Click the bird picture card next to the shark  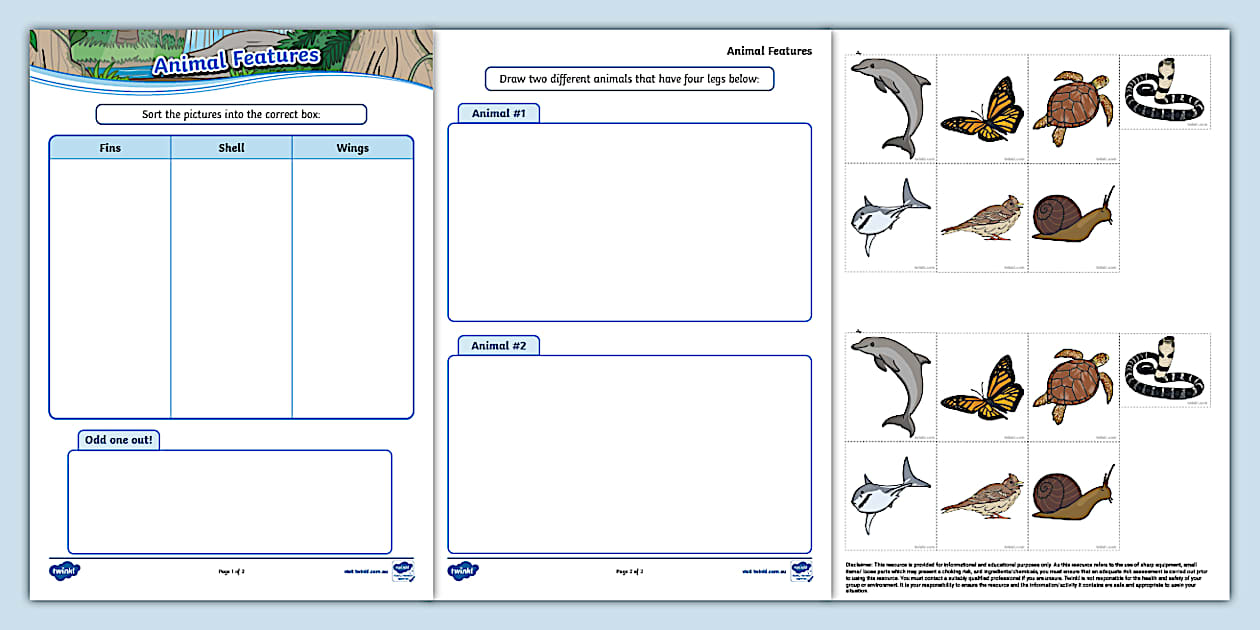tap(982, 220)
